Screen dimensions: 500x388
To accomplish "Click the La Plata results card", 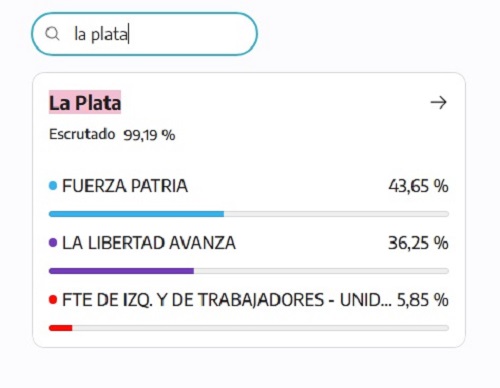I will click(249, 210).
